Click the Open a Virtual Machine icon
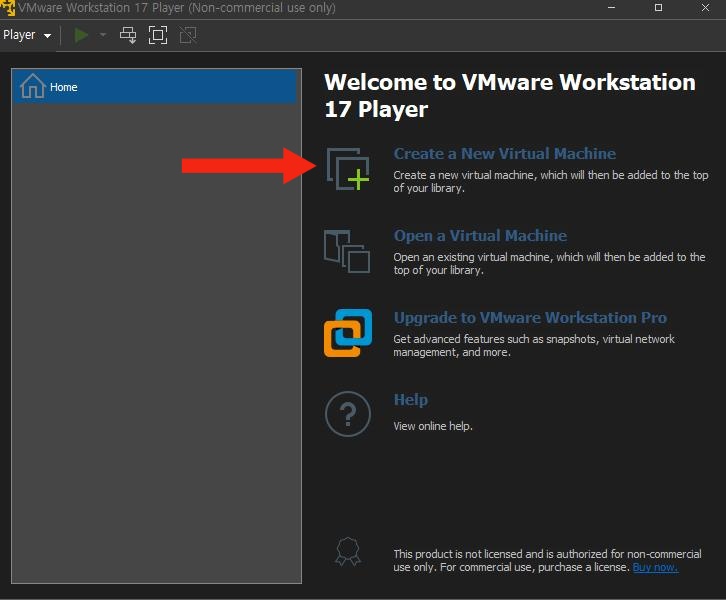The height and width of the screenshot is (600, 726). [x=347, y=250]
